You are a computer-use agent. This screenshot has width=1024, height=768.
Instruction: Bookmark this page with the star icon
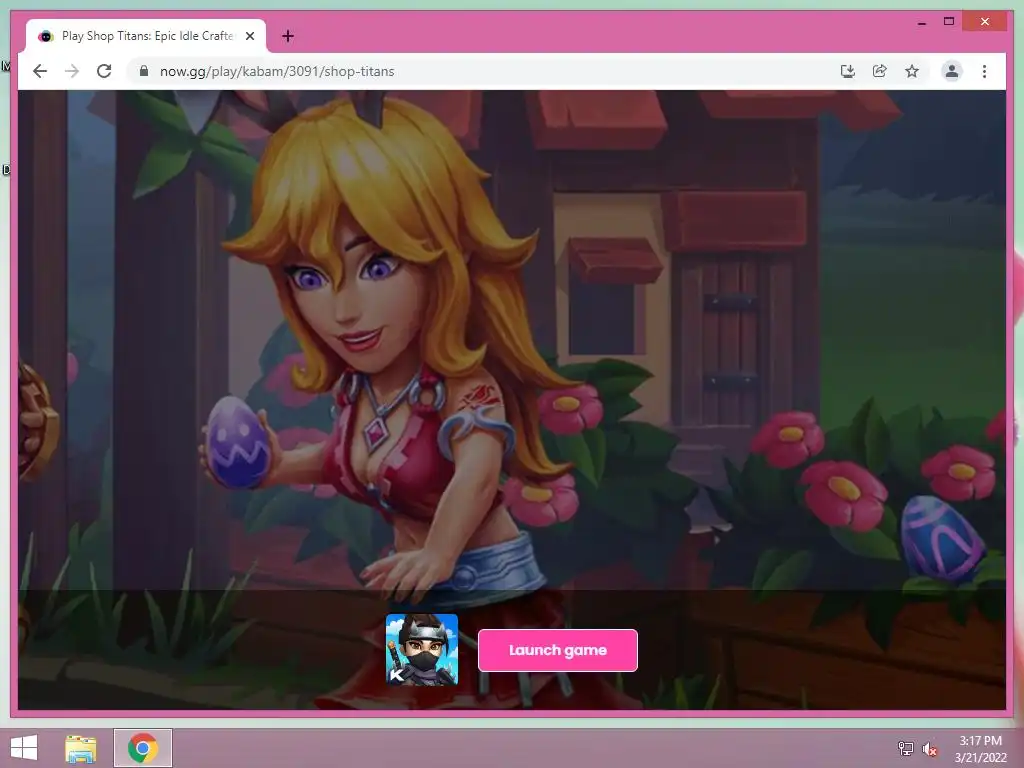click(912, 71)
